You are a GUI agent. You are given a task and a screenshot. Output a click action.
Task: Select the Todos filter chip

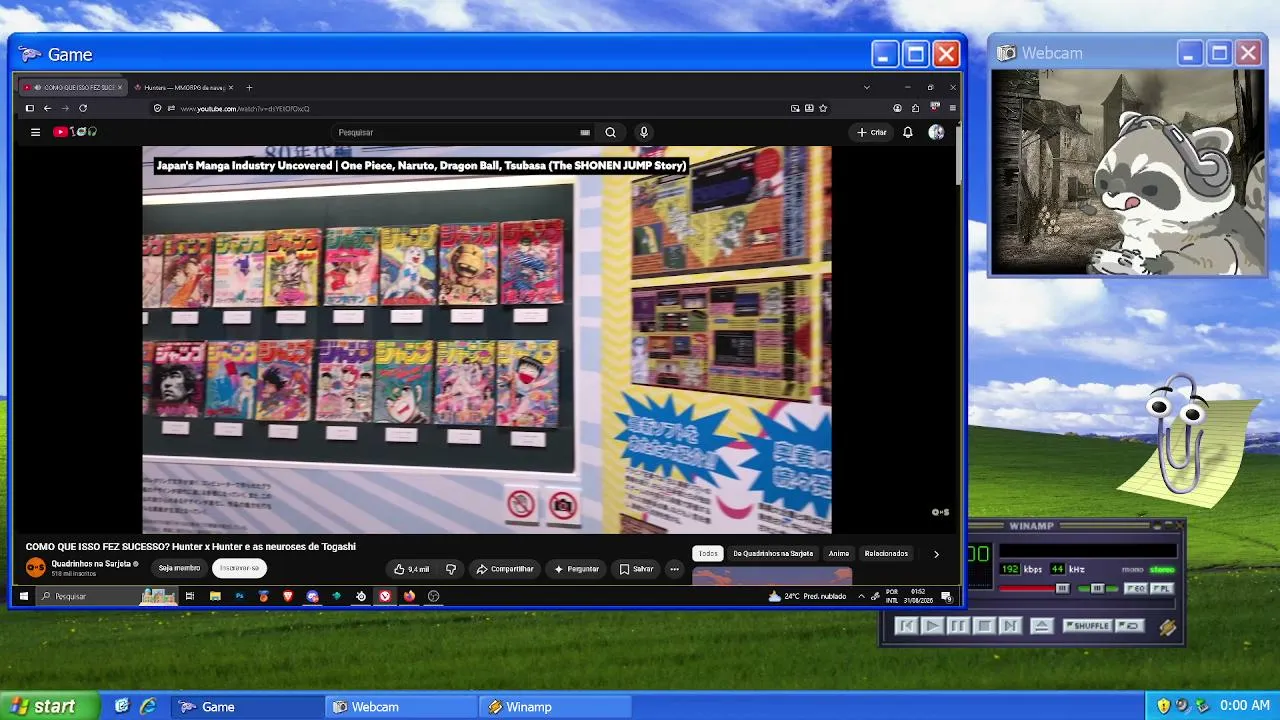tap(708, 554)
